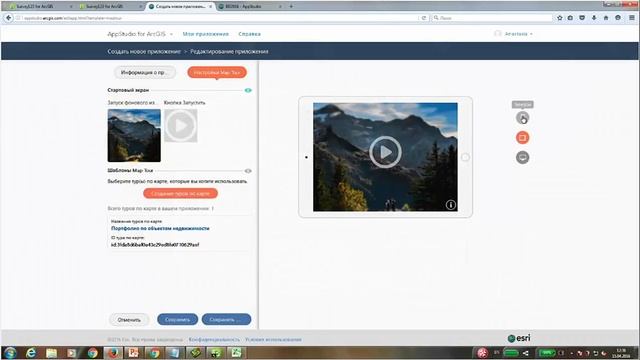Click the esri logo in footer
The height and width of the screenshot is (360, 640).
(519, 338)
